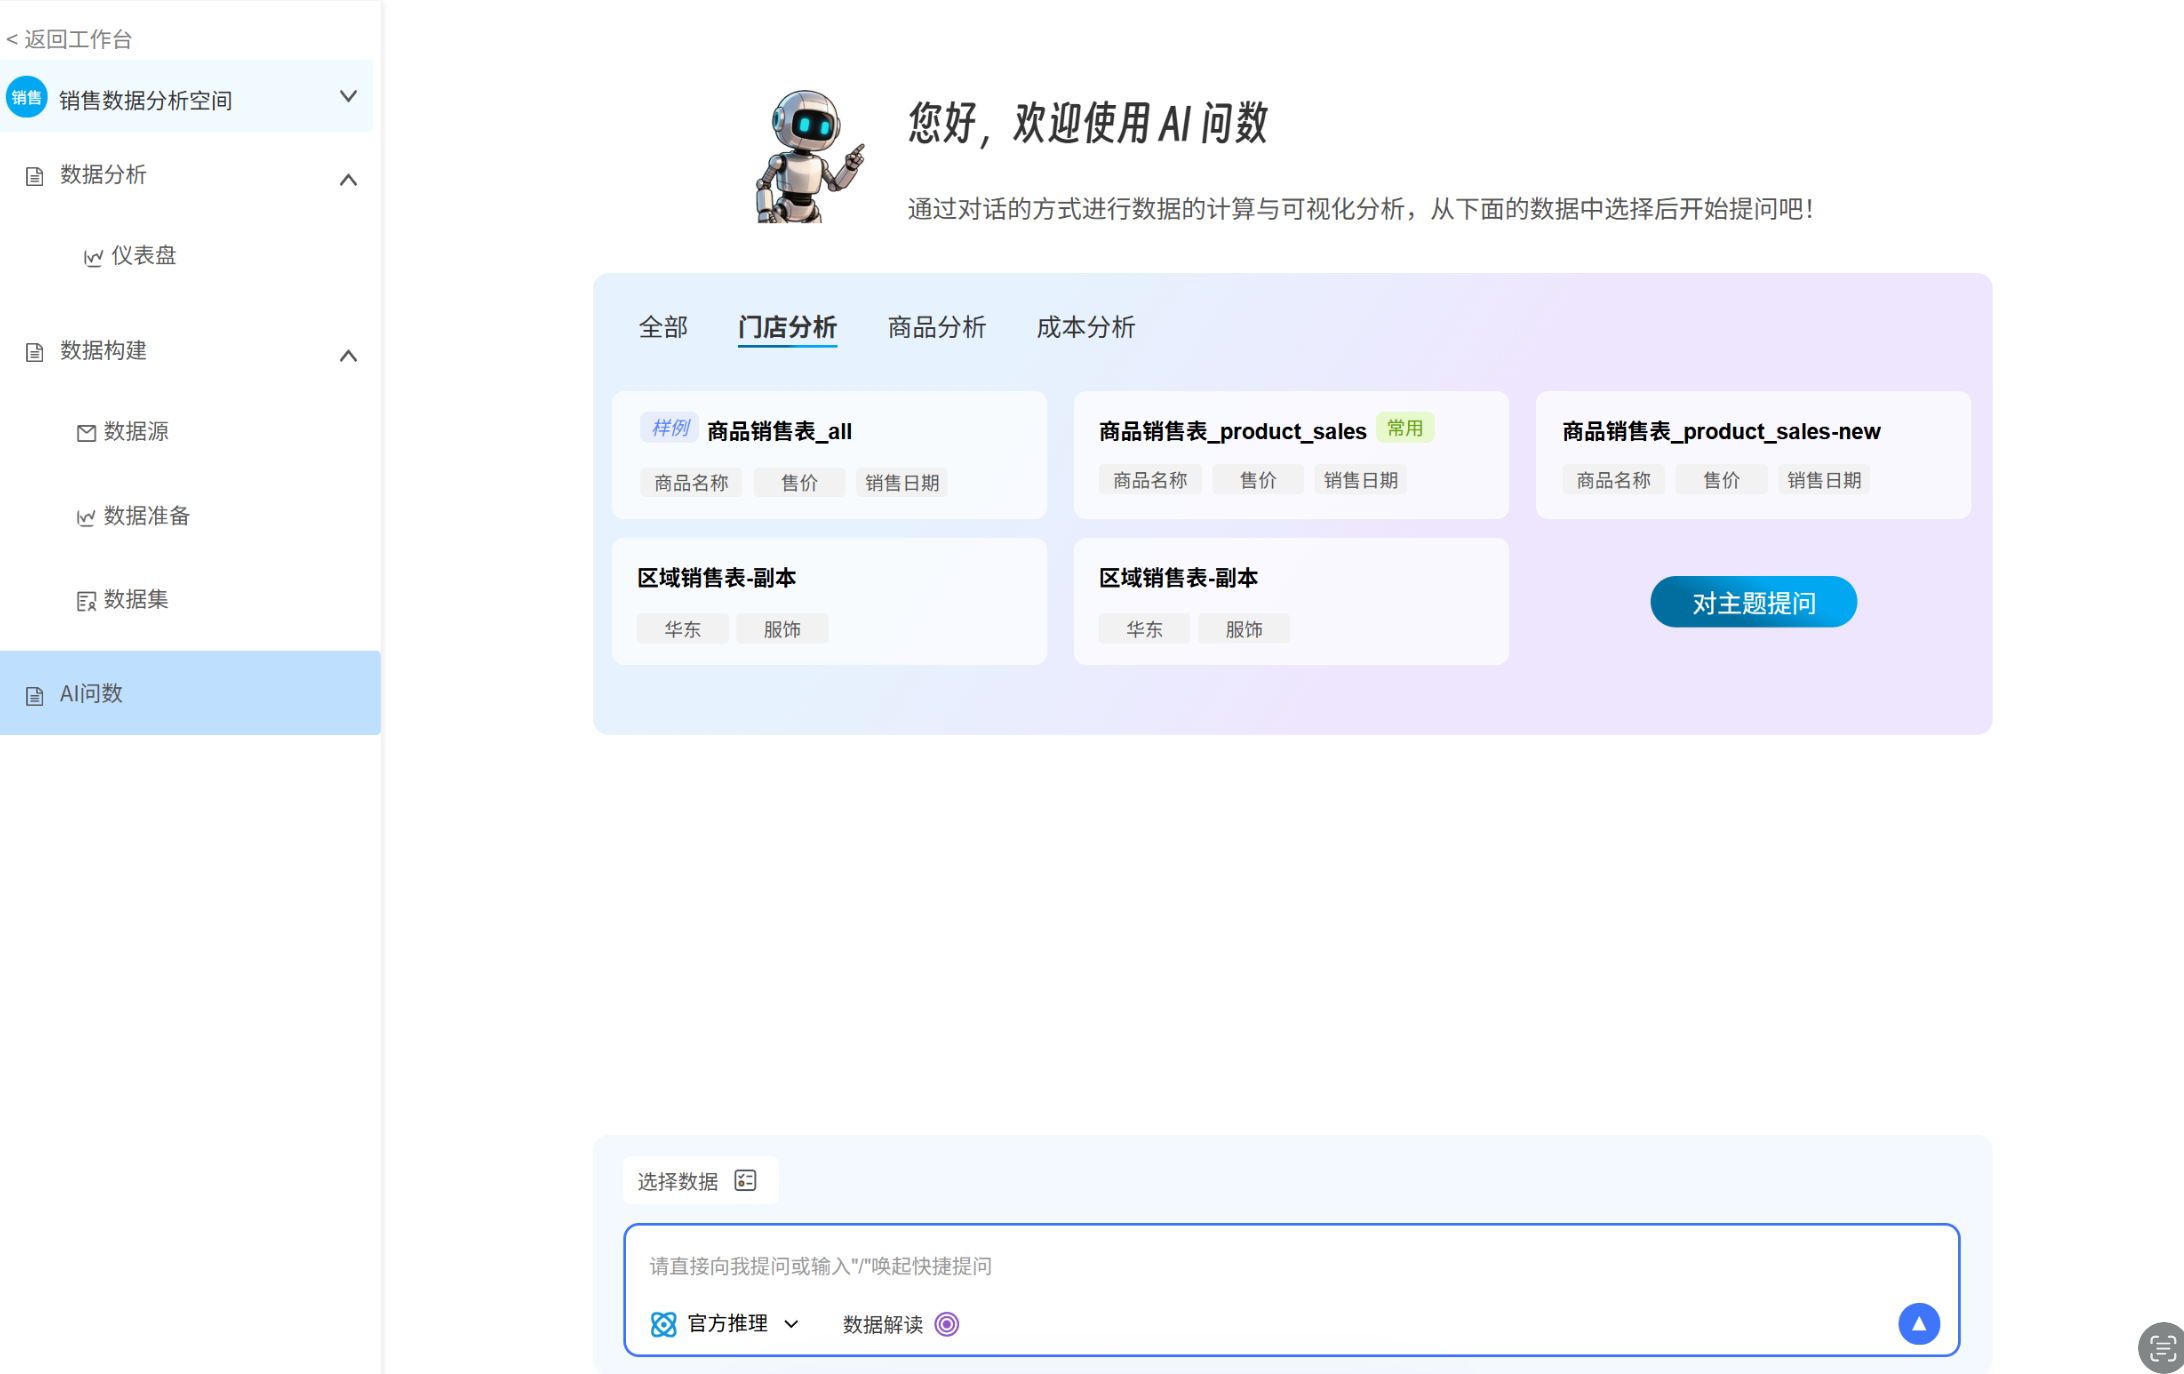Screen dimensions: 2184x1374
Task: Click the 官方推理 atom icon
Action: pyautogui.click(x=664, y=1324)
